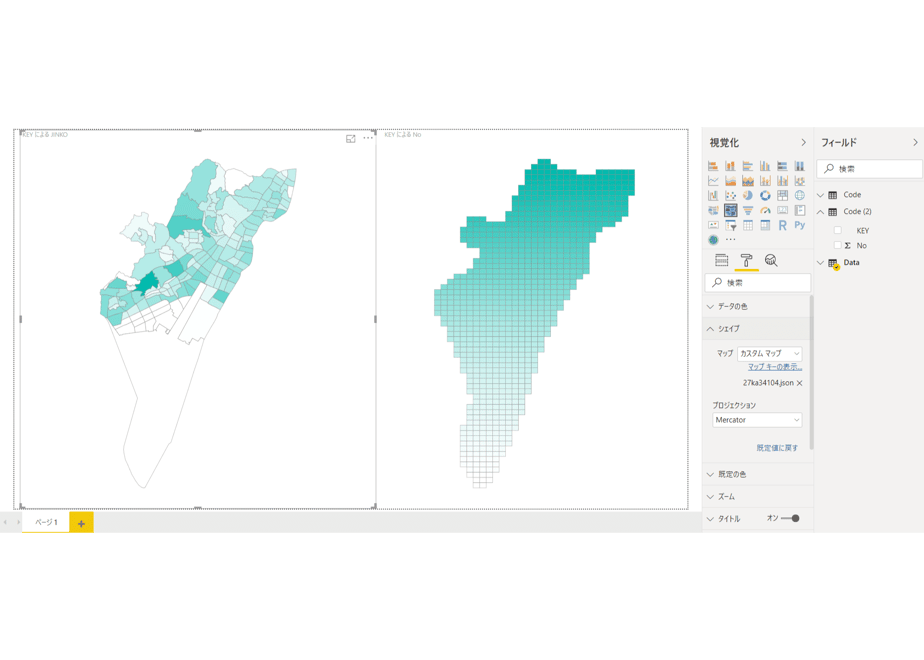The image size is (924, 660).
Task: Select the filled map visual
Action: coord(713,210)
